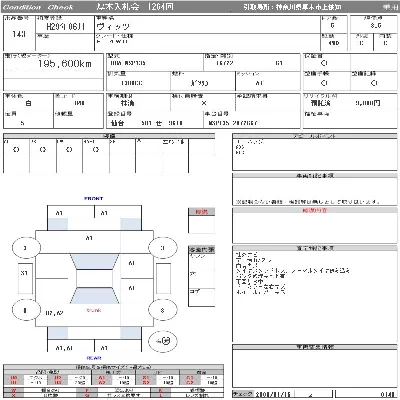Select the rear-right tire circle
This screenshot has height=400, width=400.
tap(162, 310)
